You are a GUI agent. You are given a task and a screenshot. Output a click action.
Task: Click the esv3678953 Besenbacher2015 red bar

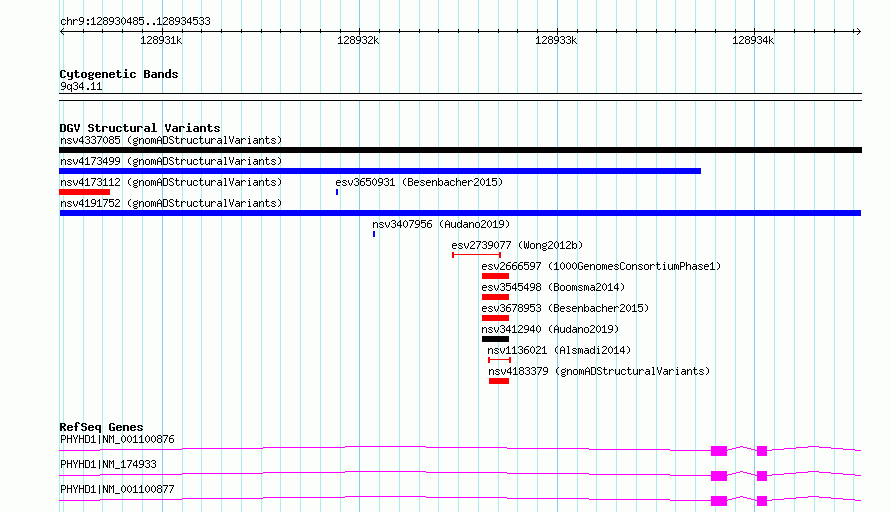tap(496, 318)
